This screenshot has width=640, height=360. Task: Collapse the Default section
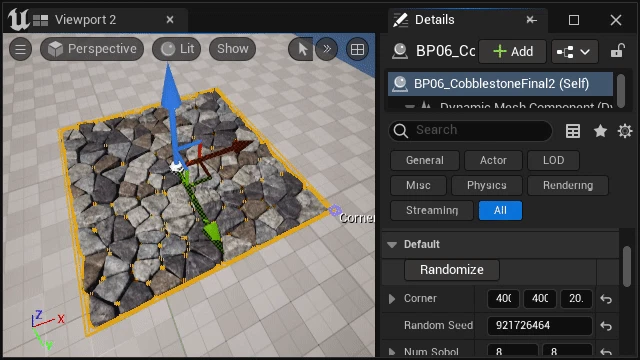click(x=392, y=244)
